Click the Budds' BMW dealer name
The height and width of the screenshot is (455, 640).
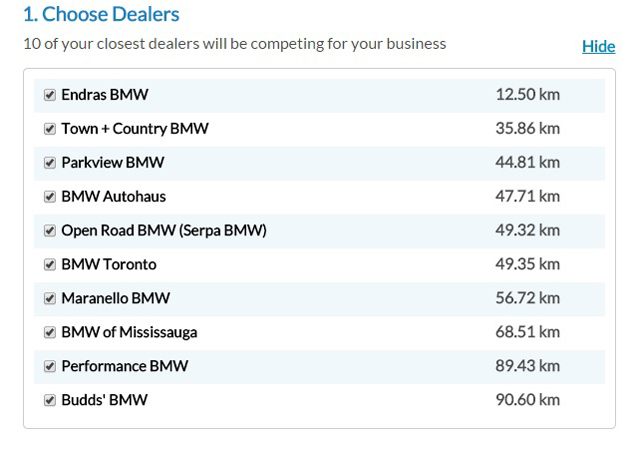[104, 400]
